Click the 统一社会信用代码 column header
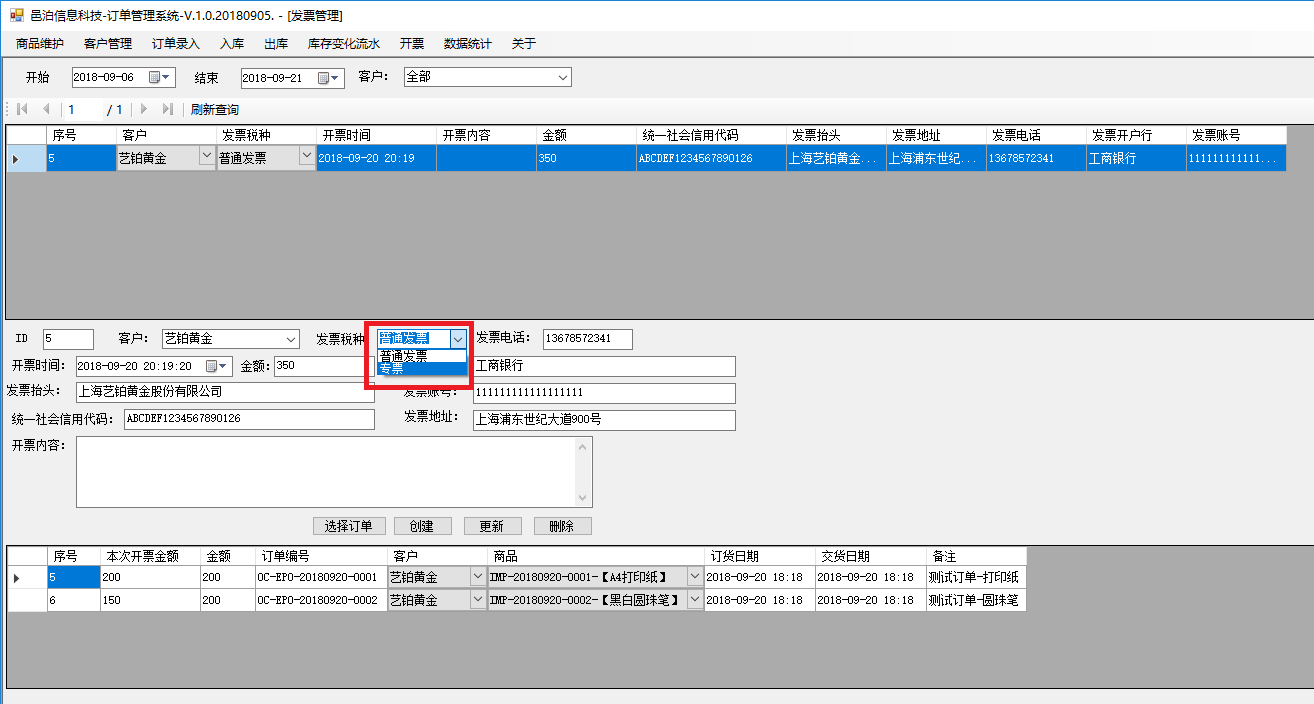The height and width of the screenshot is (704, 1314). [x=711, y=135]
